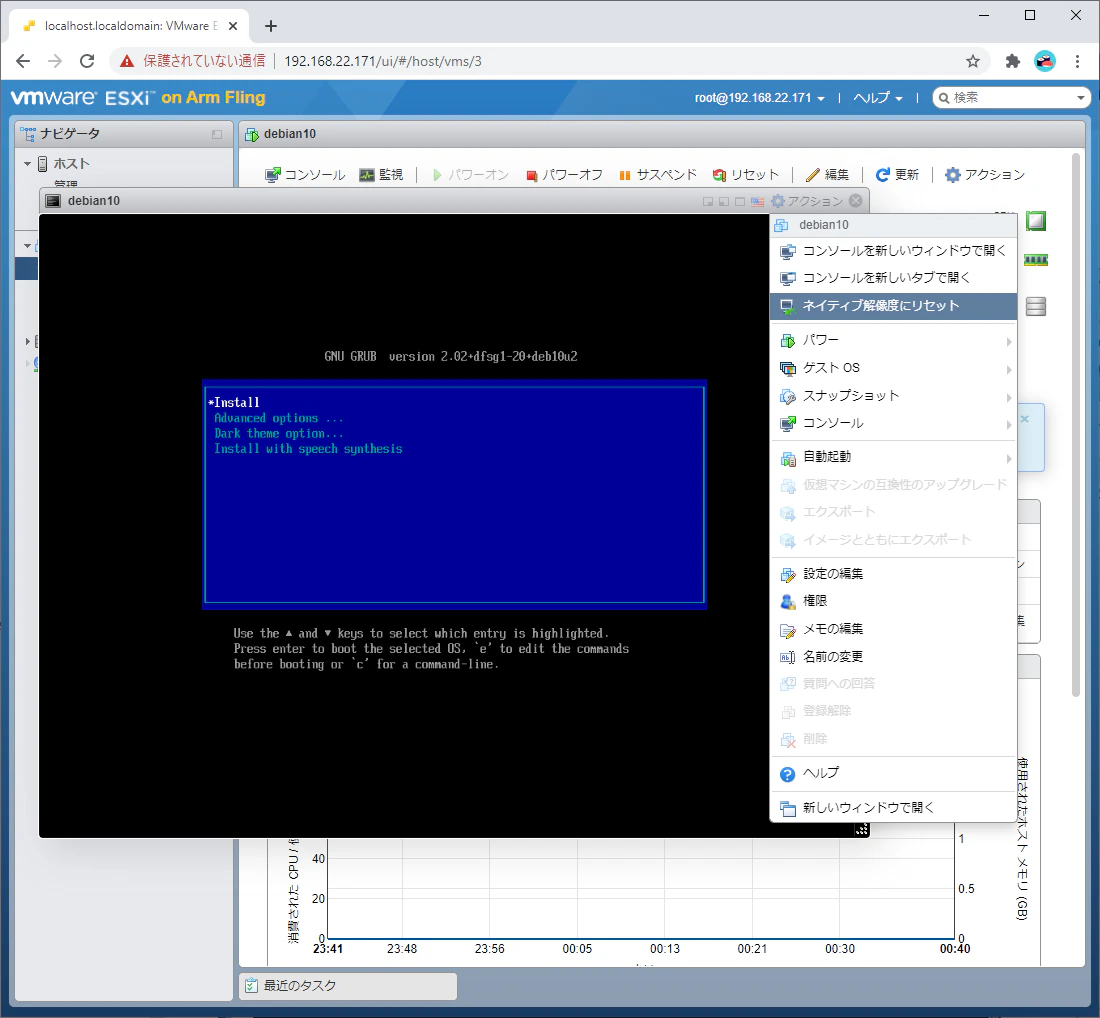Click the サスペンド suspend button
The height and width of the screenshot is (1018, 1100).
click(x=658, y=175)
